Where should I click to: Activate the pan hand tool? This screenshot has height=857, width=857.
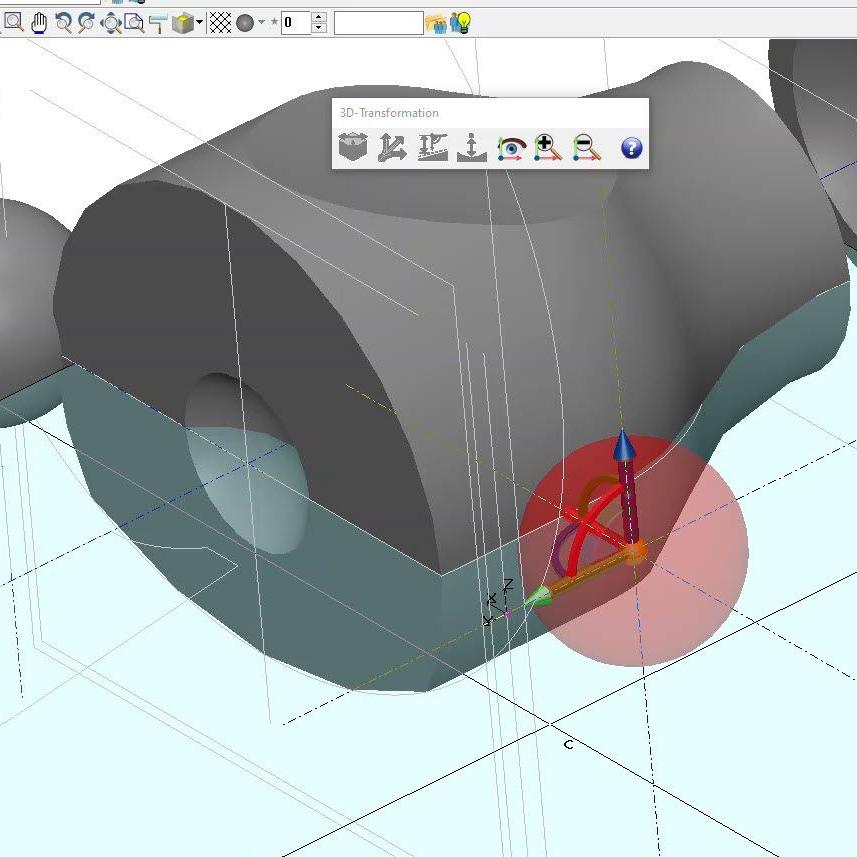tap(39, 22)
